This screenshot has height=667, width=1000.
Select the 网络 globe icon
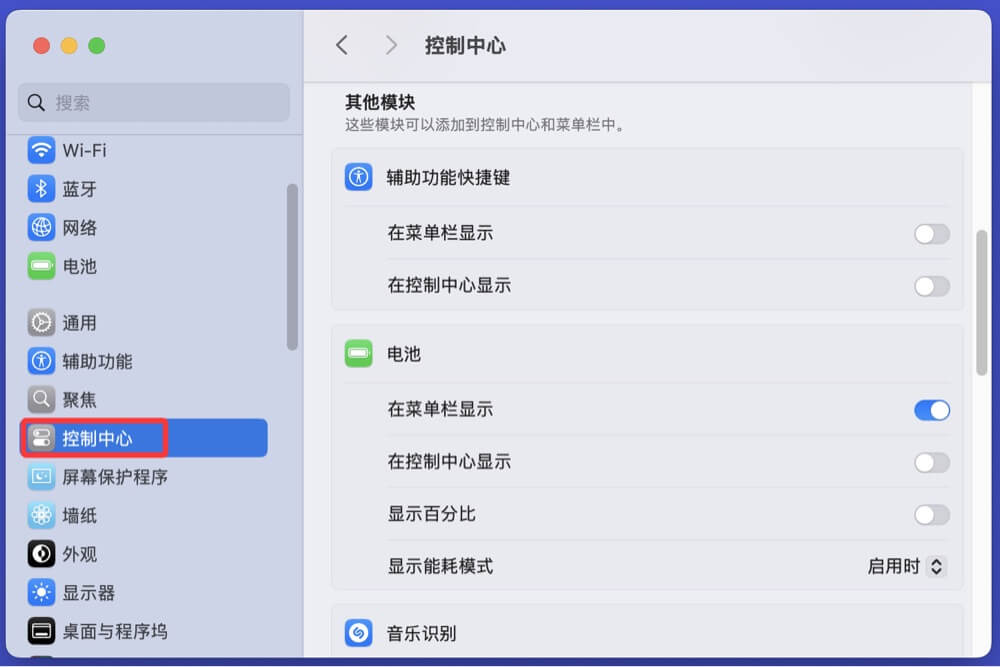coord(41,228)
